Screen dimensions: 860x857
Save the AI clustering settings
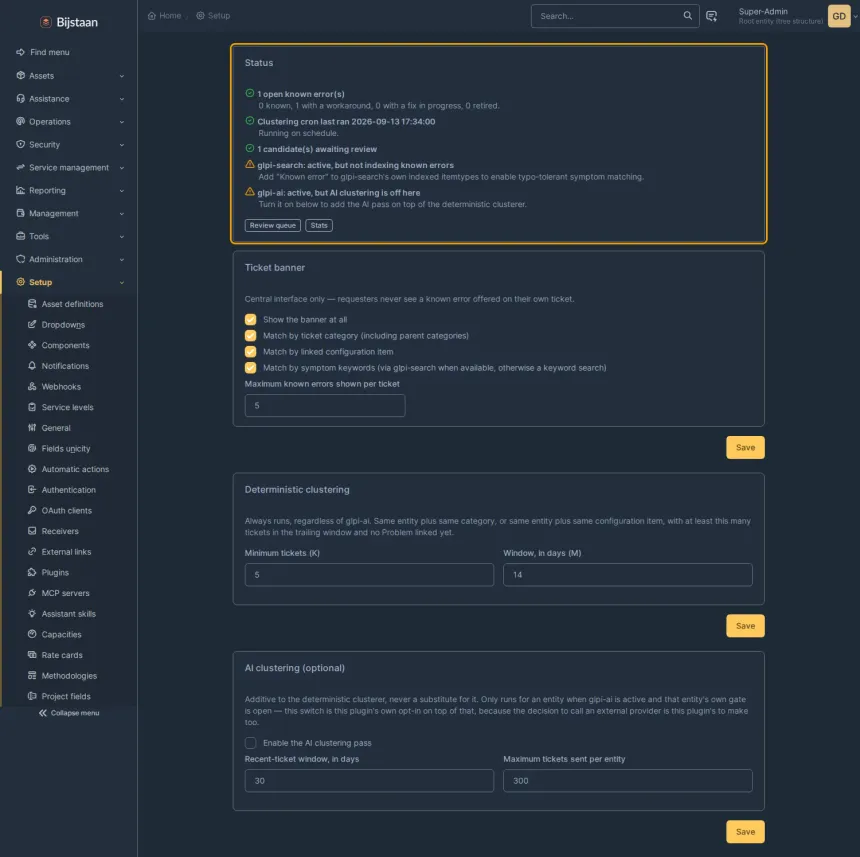(x=745, y=832)
